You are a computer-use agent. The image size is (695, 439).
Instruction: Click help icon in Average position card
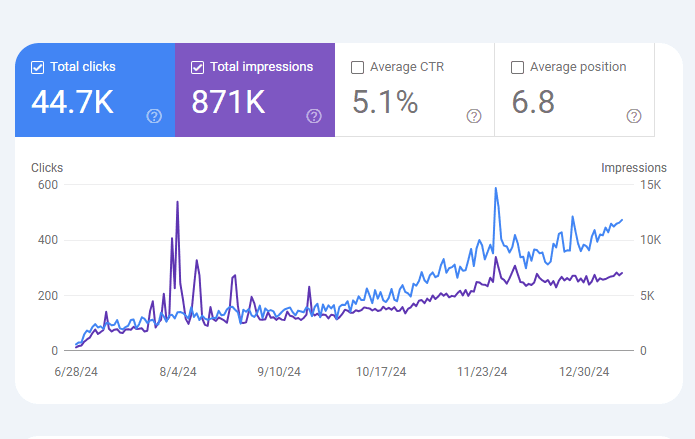click(634, 116)
